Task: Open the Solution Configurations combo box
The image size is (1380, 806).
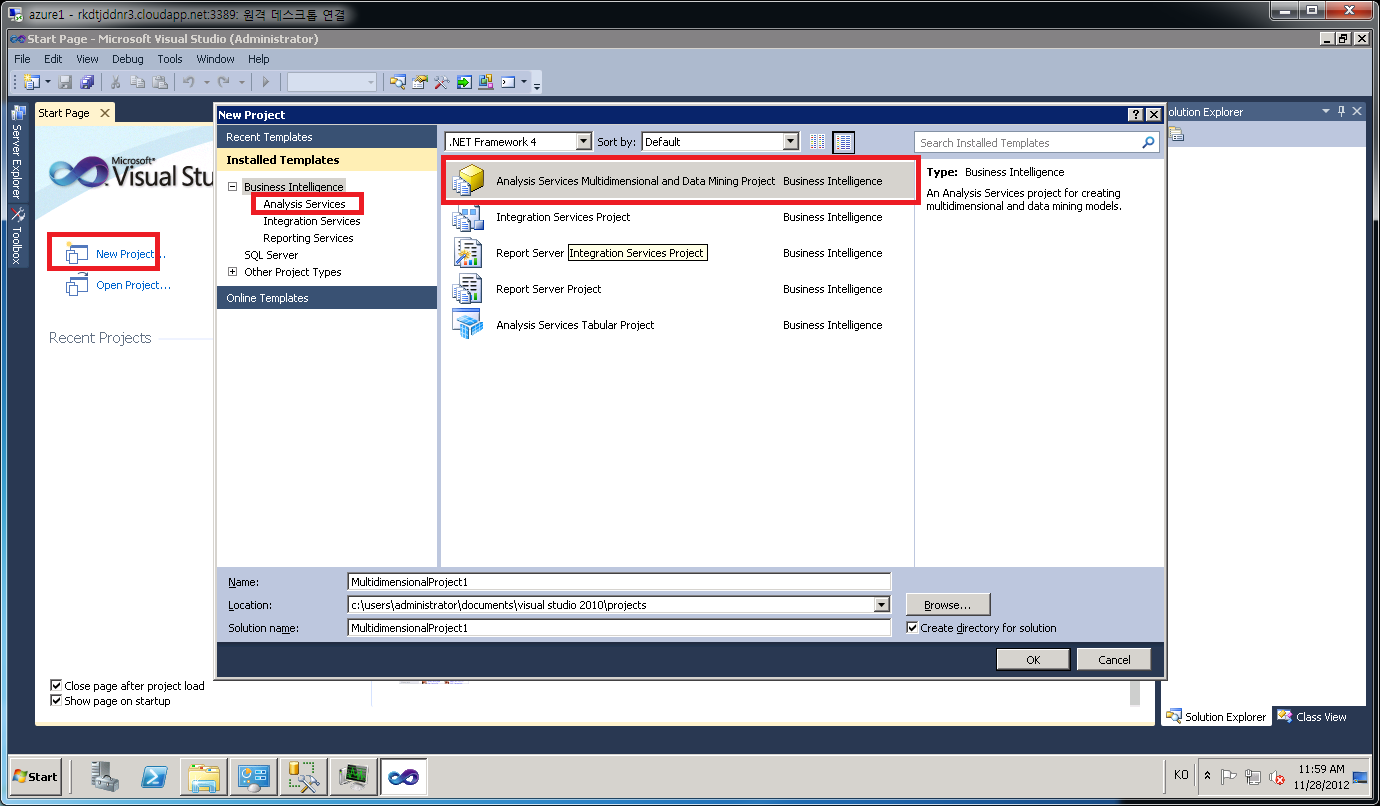Action: click(332, 82)
